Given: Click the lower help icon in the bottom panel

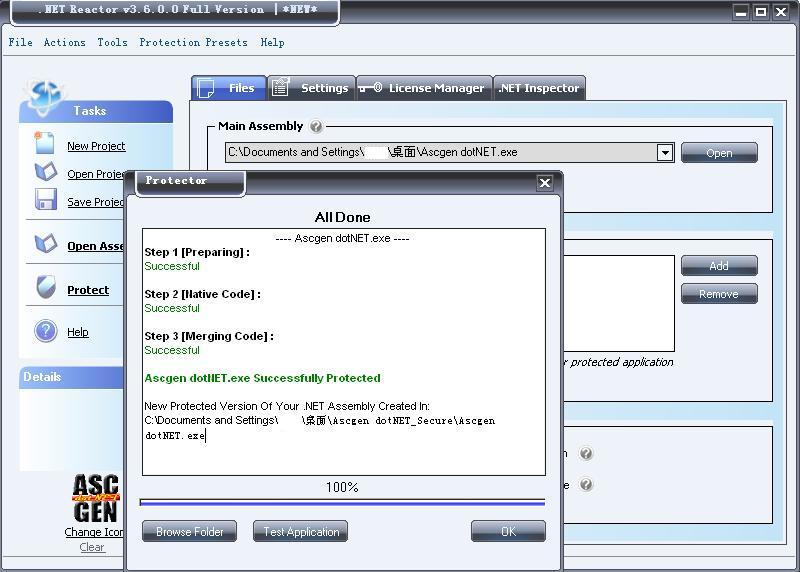Looking at the screenshot, I should [586, 484].
